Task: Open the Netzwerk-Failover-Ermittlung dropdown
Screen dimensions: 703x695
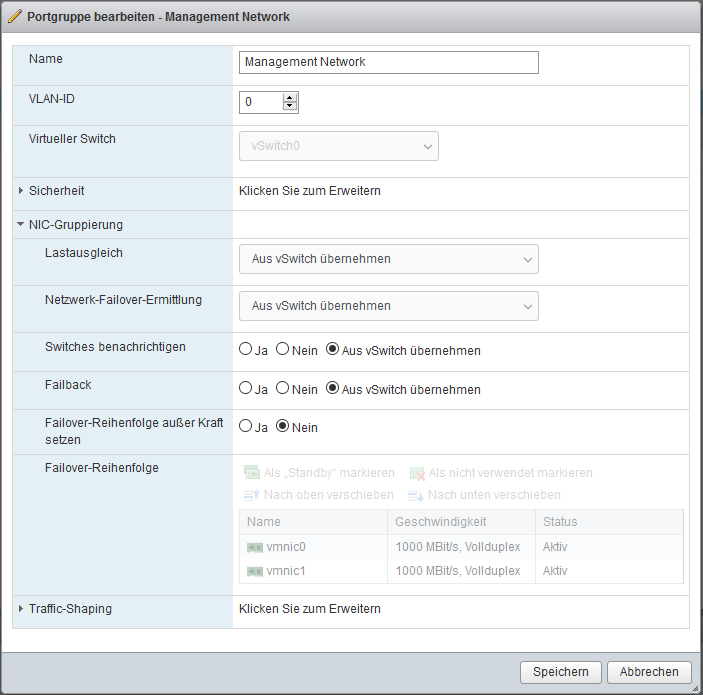Action: 388,306
